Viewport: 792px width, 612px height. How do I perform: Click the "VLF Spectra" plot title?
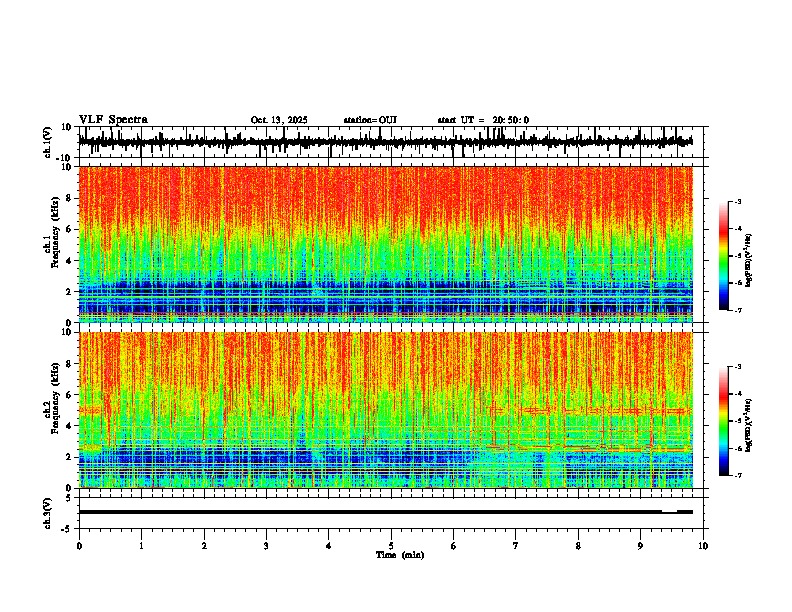tap(113, 120)
